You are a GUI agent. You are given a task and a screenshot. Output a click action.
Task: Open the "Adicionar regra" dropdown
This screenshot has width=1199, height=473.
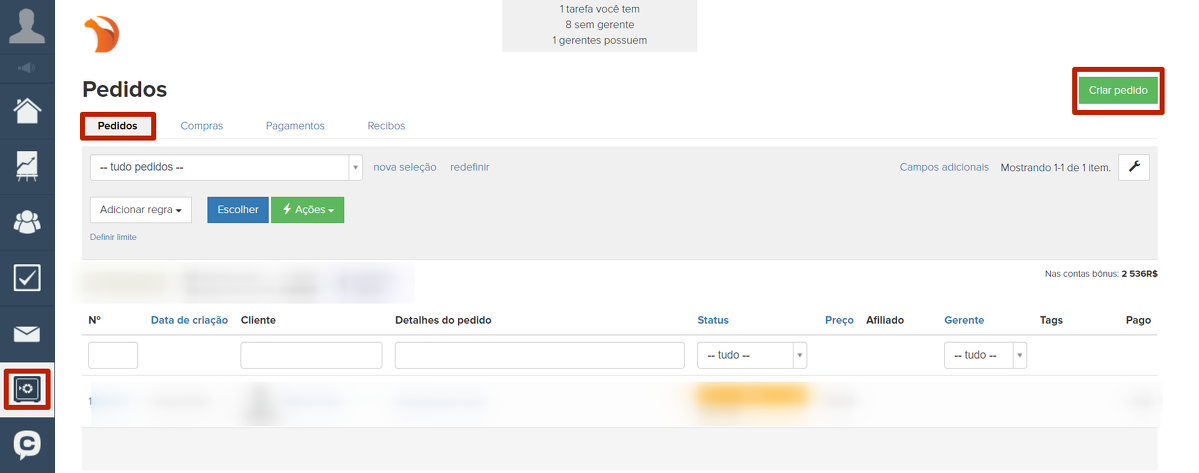pos(140,210)
